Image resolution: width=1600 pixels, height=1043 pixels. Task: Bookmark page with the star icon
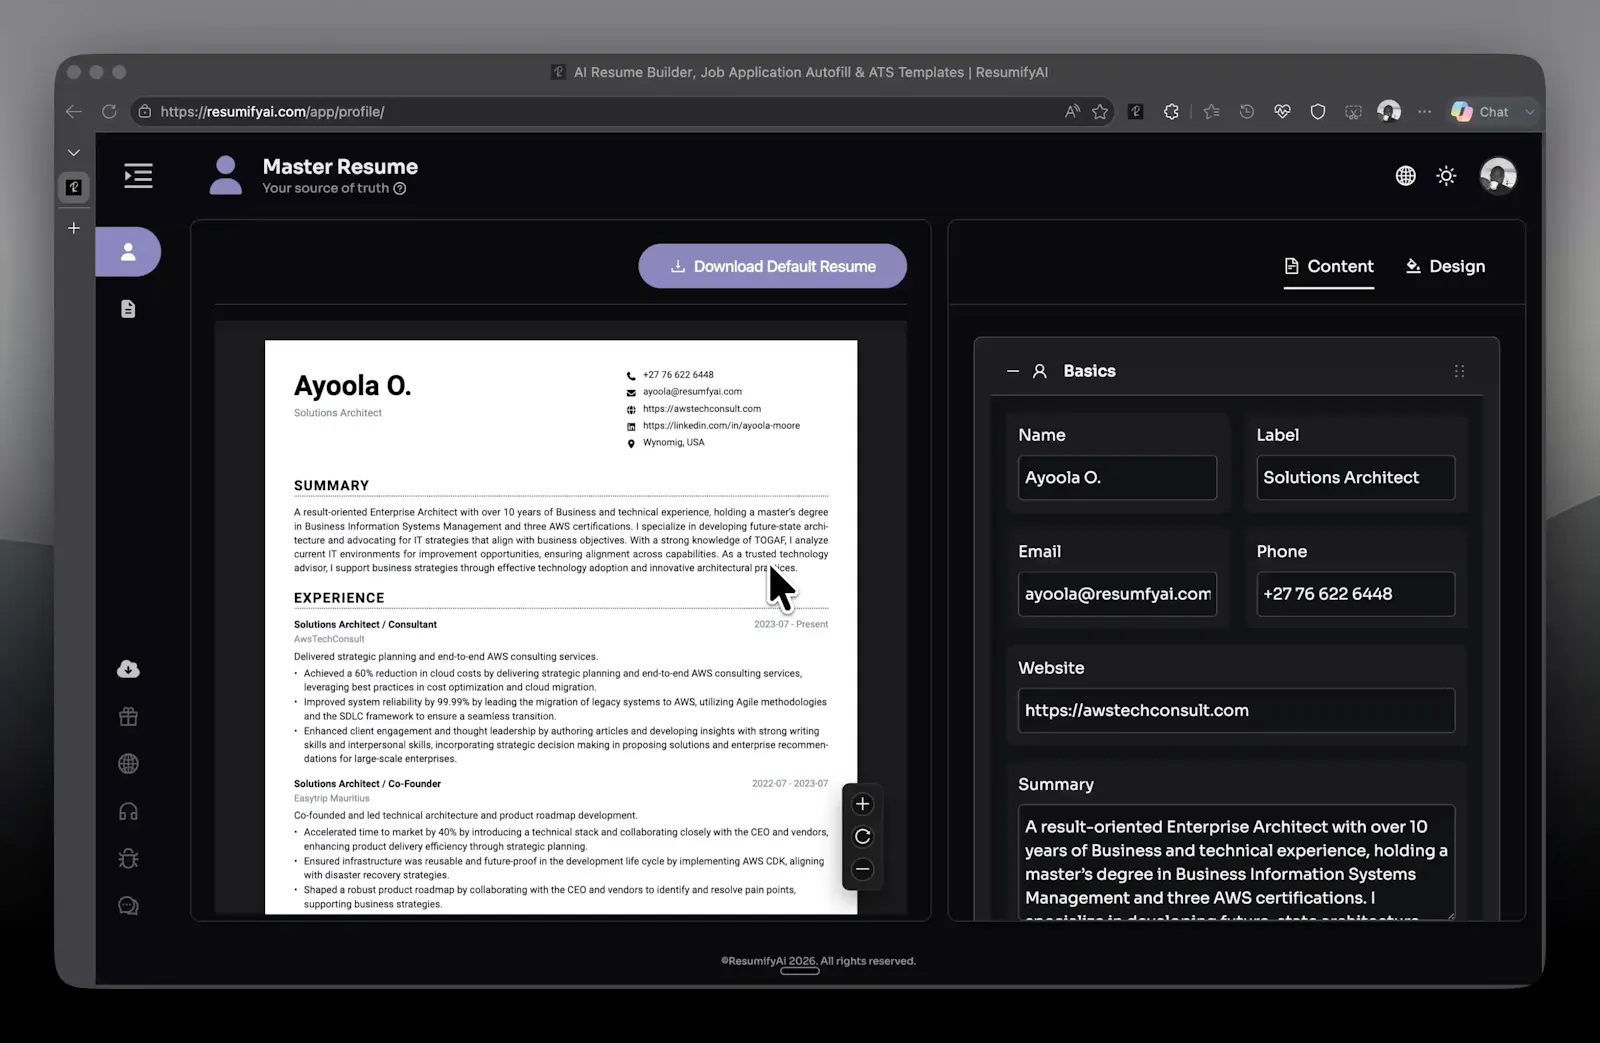pos(1100,112)
